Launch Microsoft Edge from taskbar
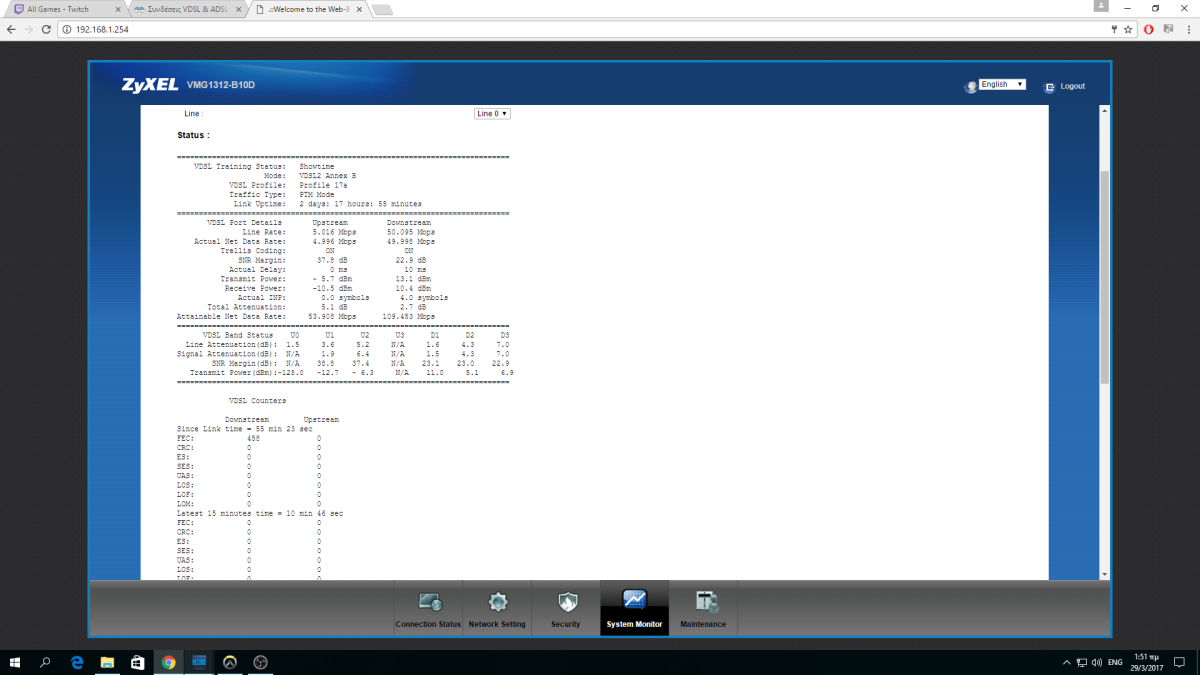The height and width of the screenshot is (675, 1200). pos(77,662)
